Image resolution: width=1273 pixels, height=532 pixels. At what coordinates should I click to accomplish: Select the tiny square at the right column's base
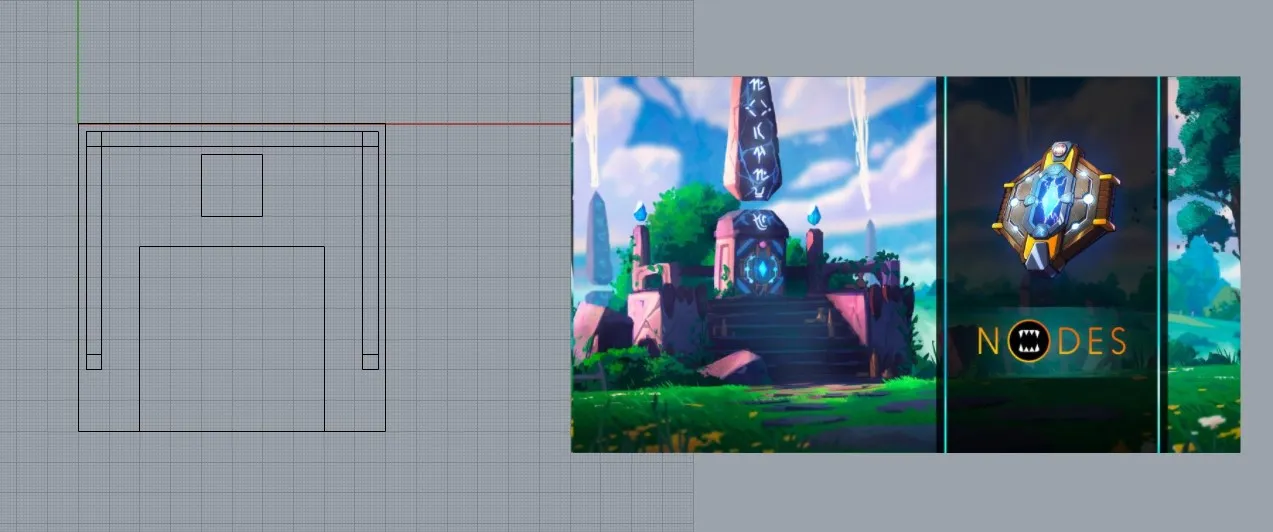[370, 362]
